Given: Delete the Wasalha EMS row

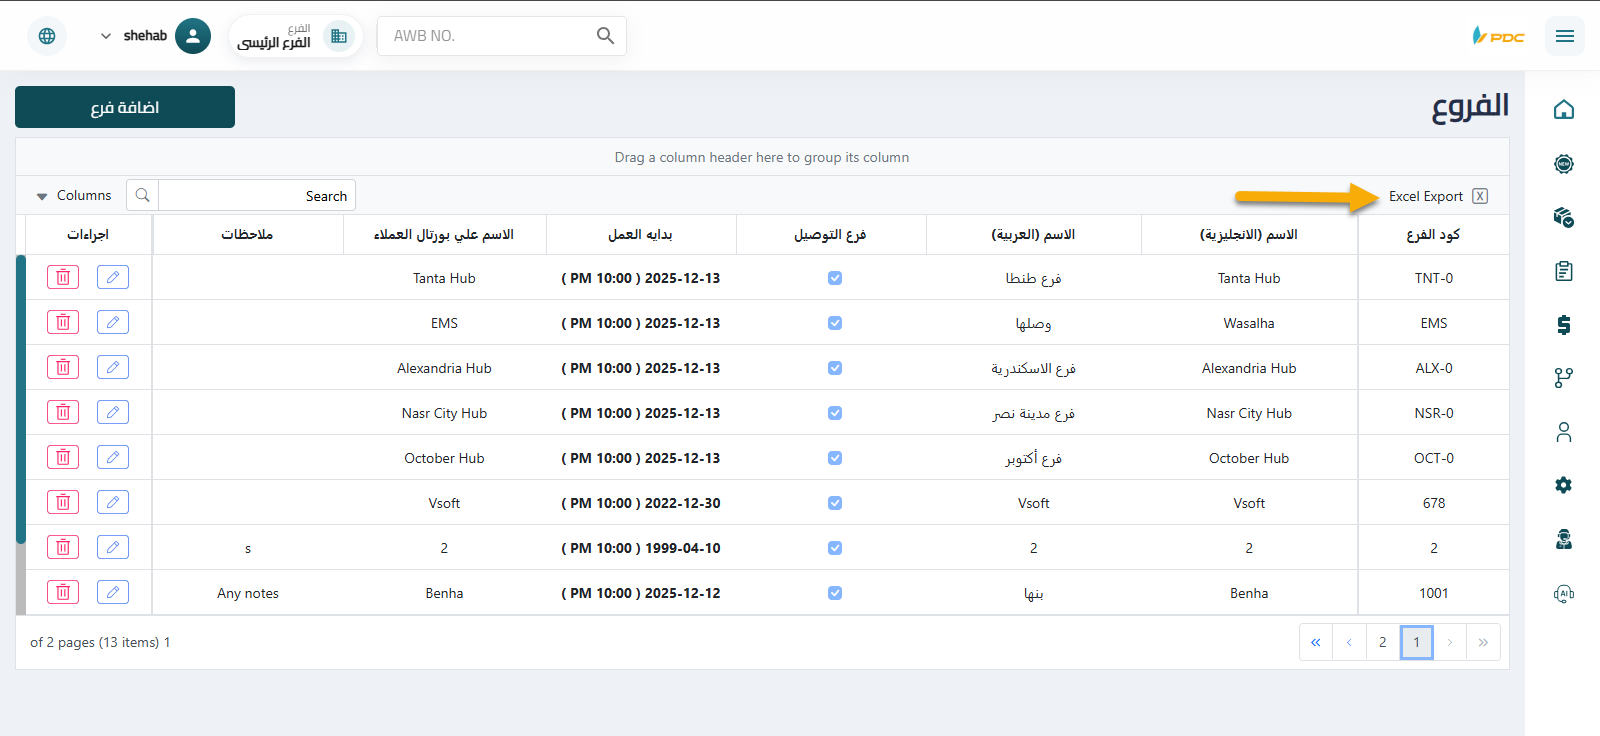Looking at the screenshot, I should click(63, 322).
